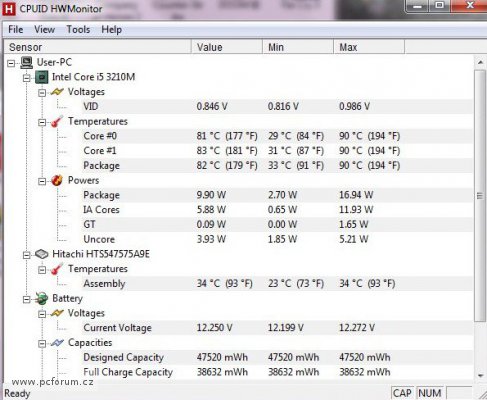Select the User-PC computer icon
487x400 pixels.
[x=26, y=62]
